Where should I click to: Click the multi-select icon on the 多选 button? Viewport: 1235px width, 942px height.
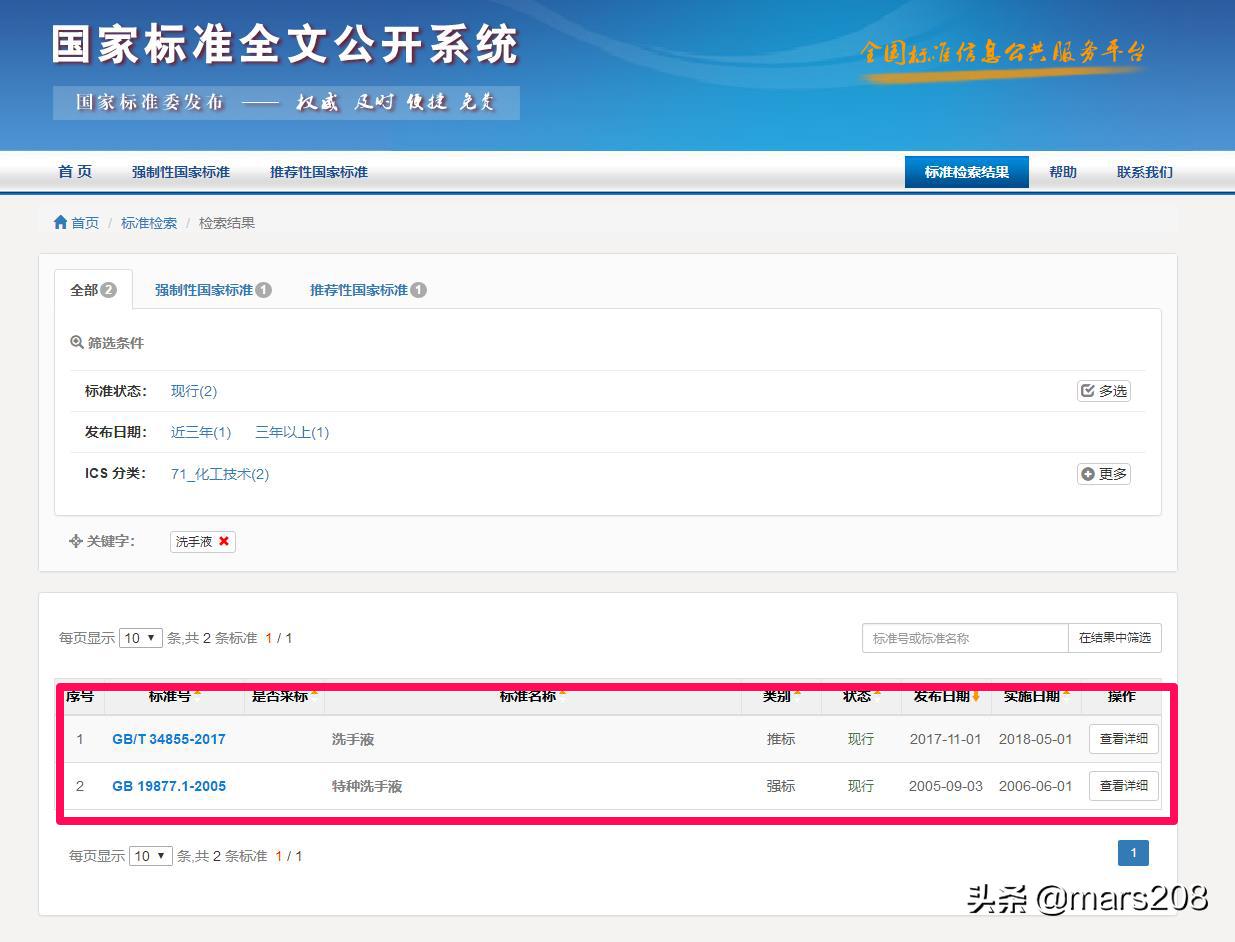coord(1088,391)
